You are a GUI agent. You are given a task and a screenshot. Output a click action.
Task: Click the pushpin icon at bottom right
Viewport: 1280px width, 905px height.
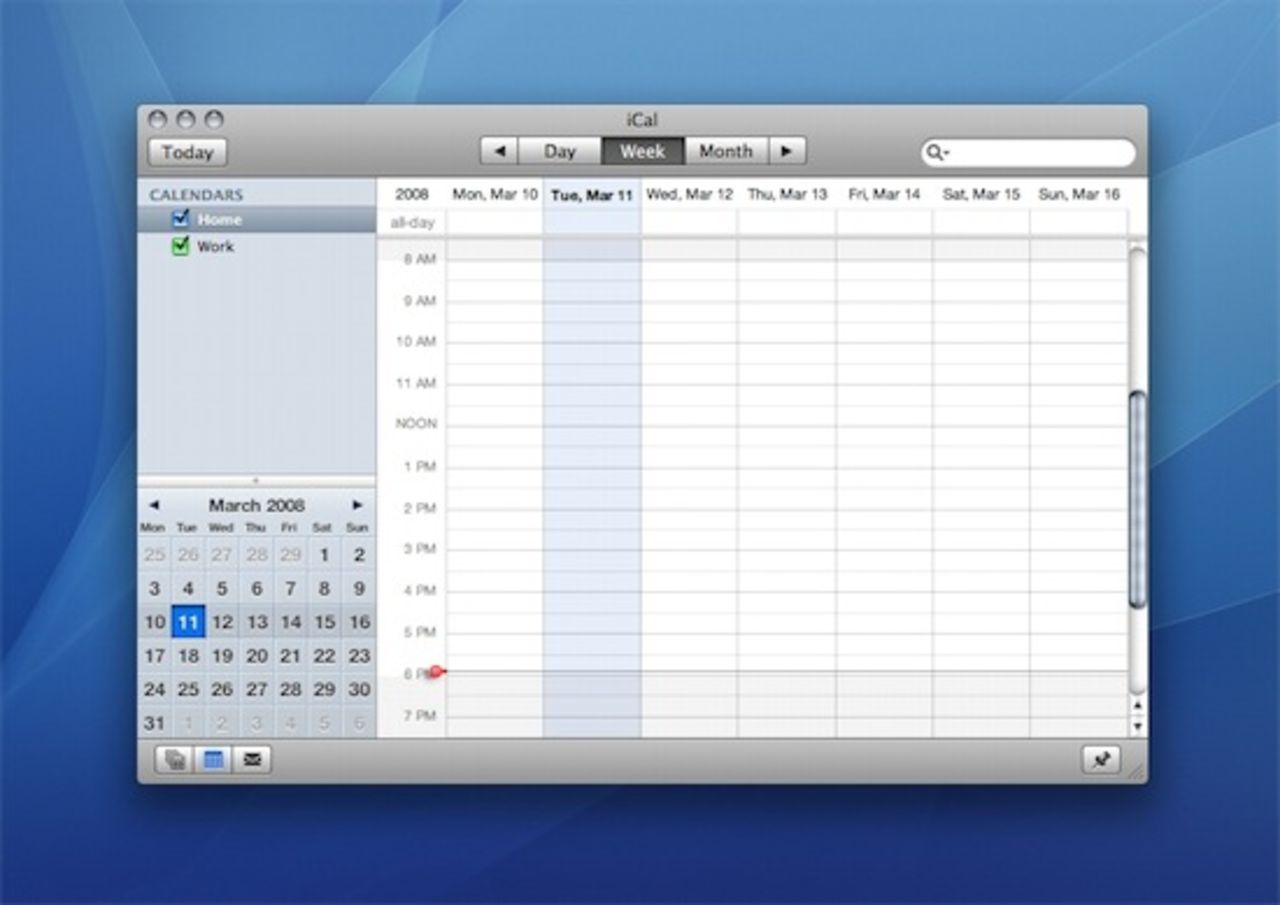pyautogui.click(x=1101, y=760)
